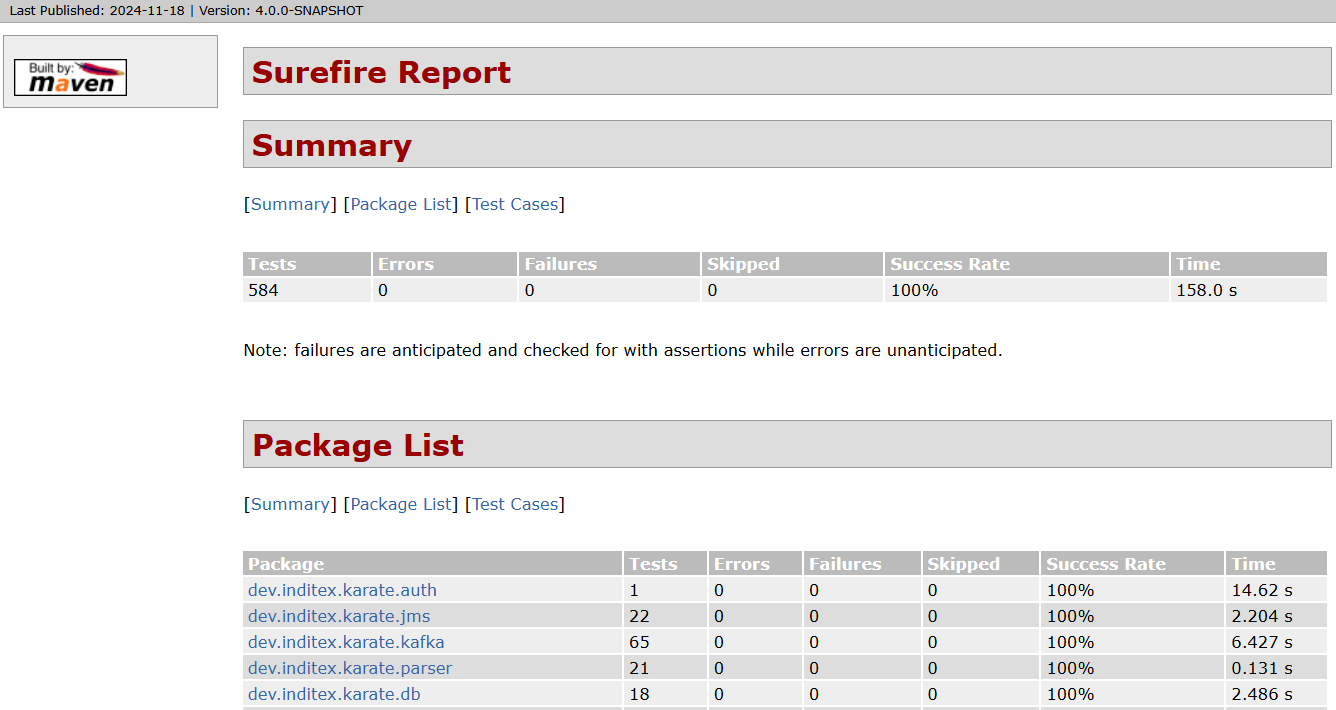The height and width of the screenshot is (710, 1336).
Task: Select parser tests count 21
Action: [639, 668]
